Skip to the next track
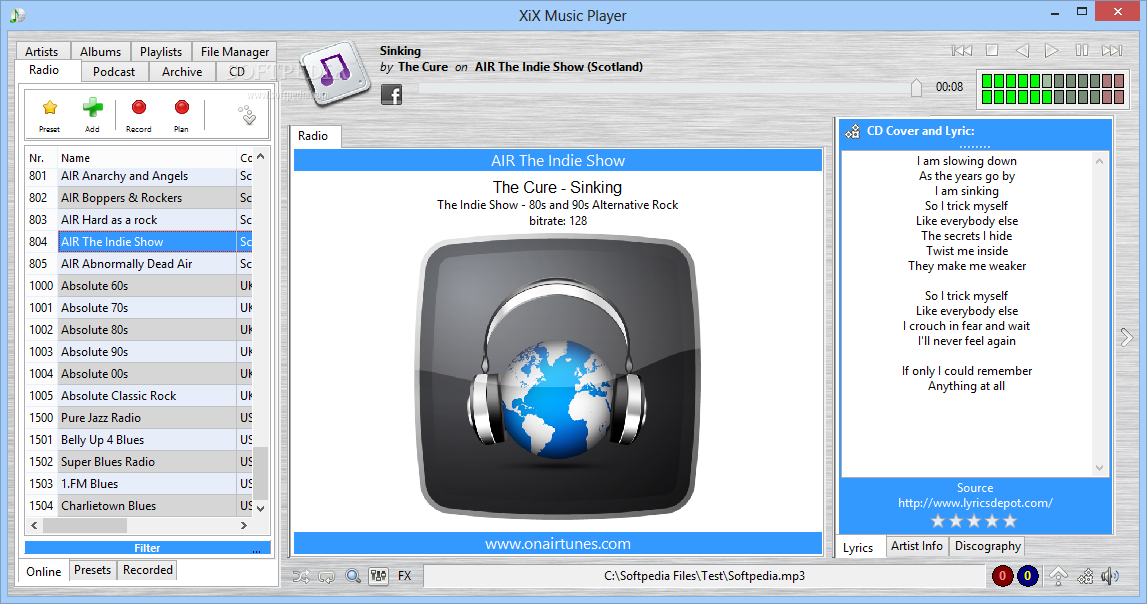The width and height of the screenshot is (1147, 604). 1112,50
